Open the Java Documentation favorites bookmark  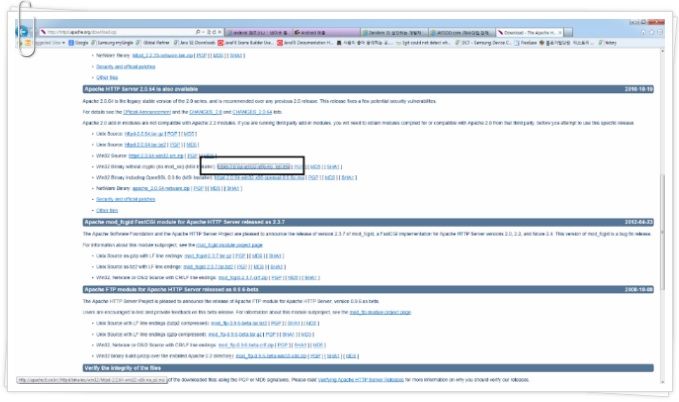click(x=305, y=43)
